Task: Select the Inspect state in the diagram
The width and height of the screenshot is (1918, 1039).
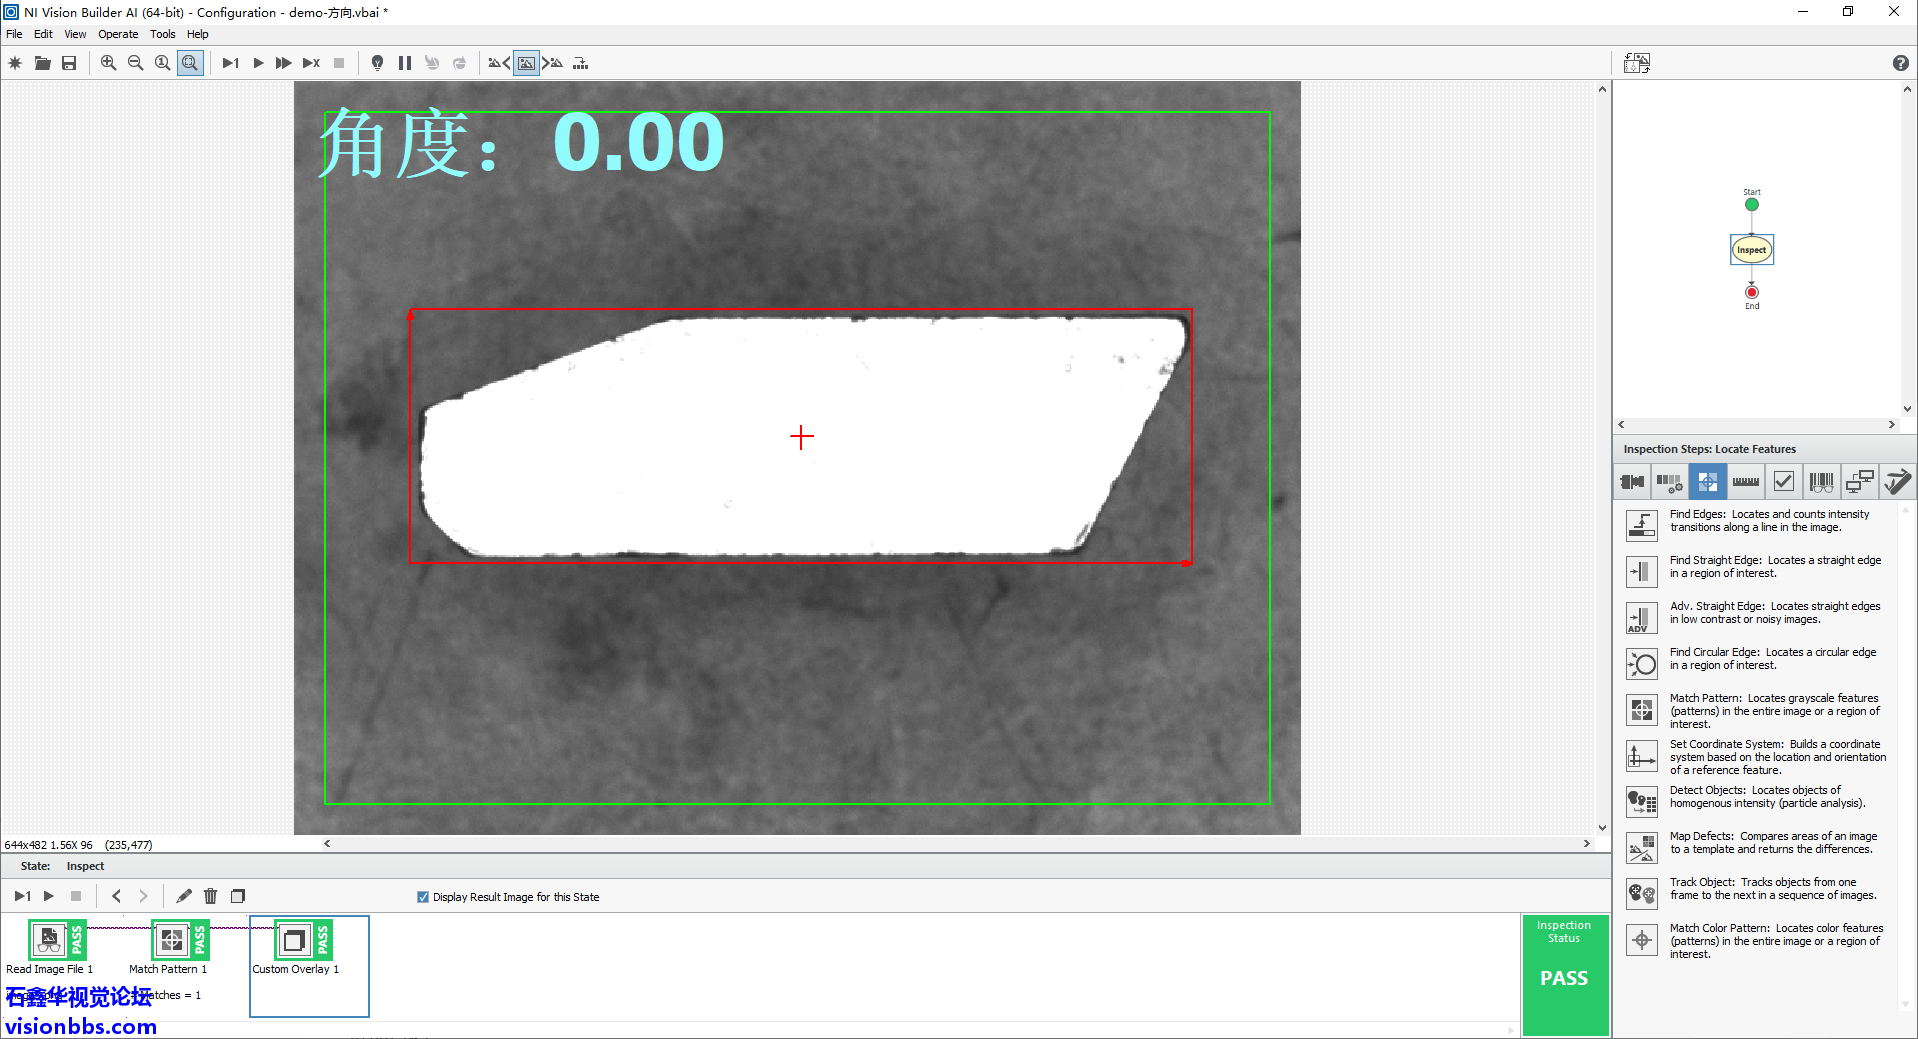Action: [x=1751, y=250]
